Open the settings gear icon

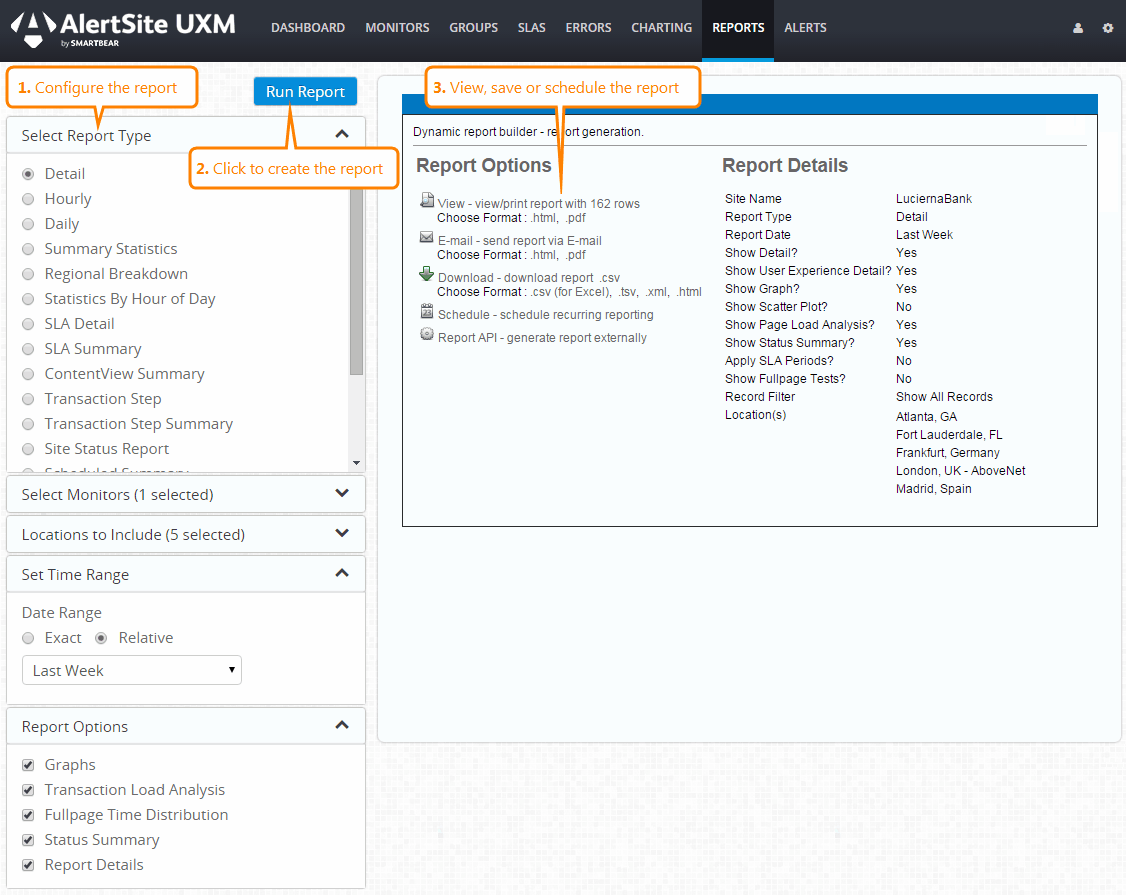pos(1108,28)
